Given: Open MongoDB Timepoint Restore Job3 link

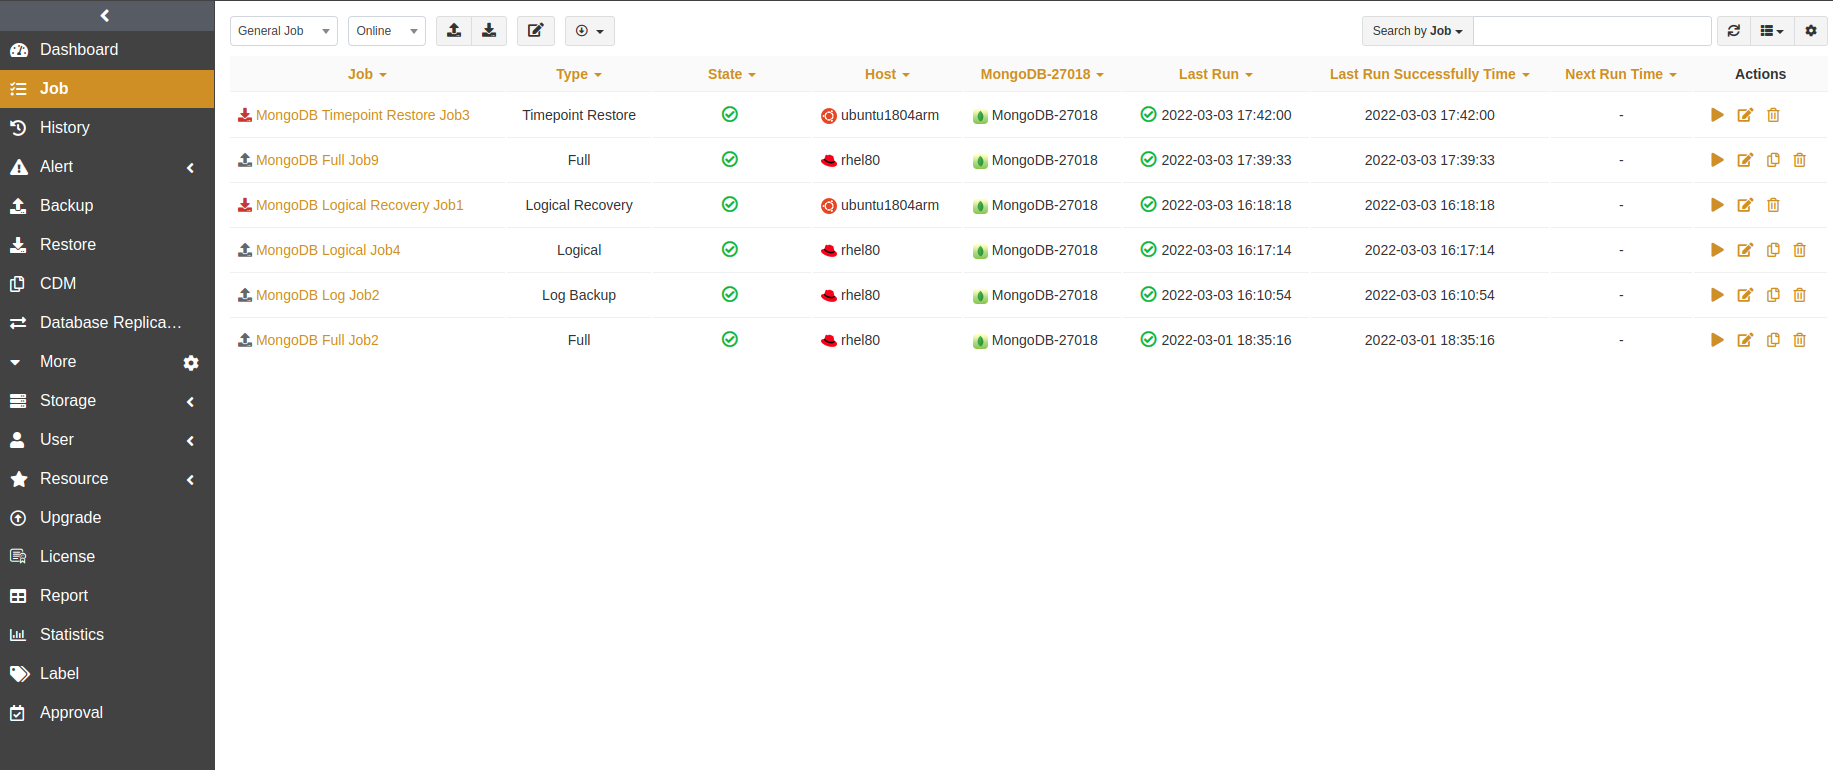Looking at the screenshot, I should pos(363,115).
